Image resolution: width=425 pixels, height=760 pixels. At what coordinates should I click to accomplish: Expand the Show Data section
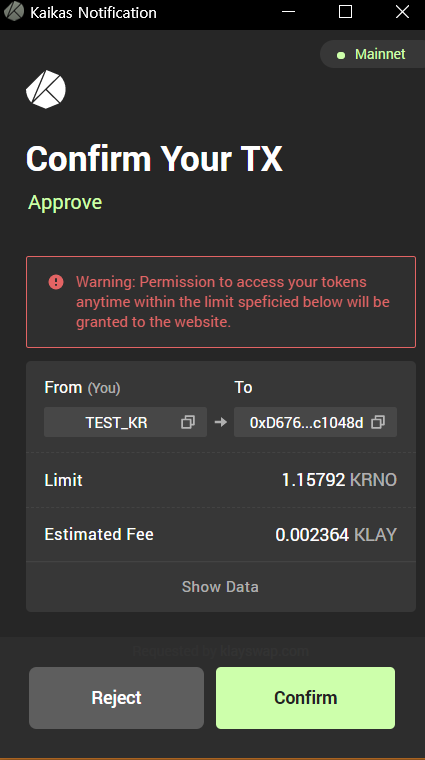coord(220,586)
